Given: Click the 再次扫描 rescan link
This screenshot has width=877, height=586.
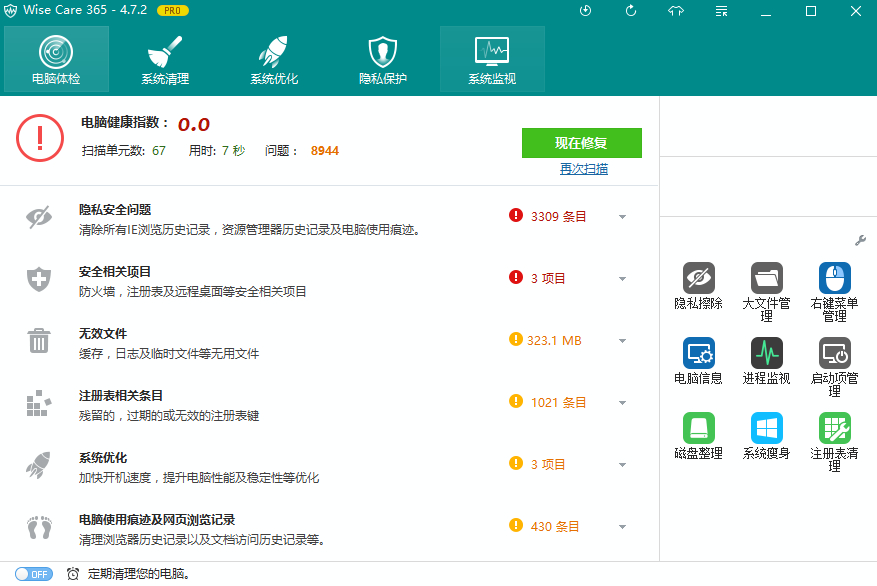Looking at the screenshot, I should click(x=583, y=169).
